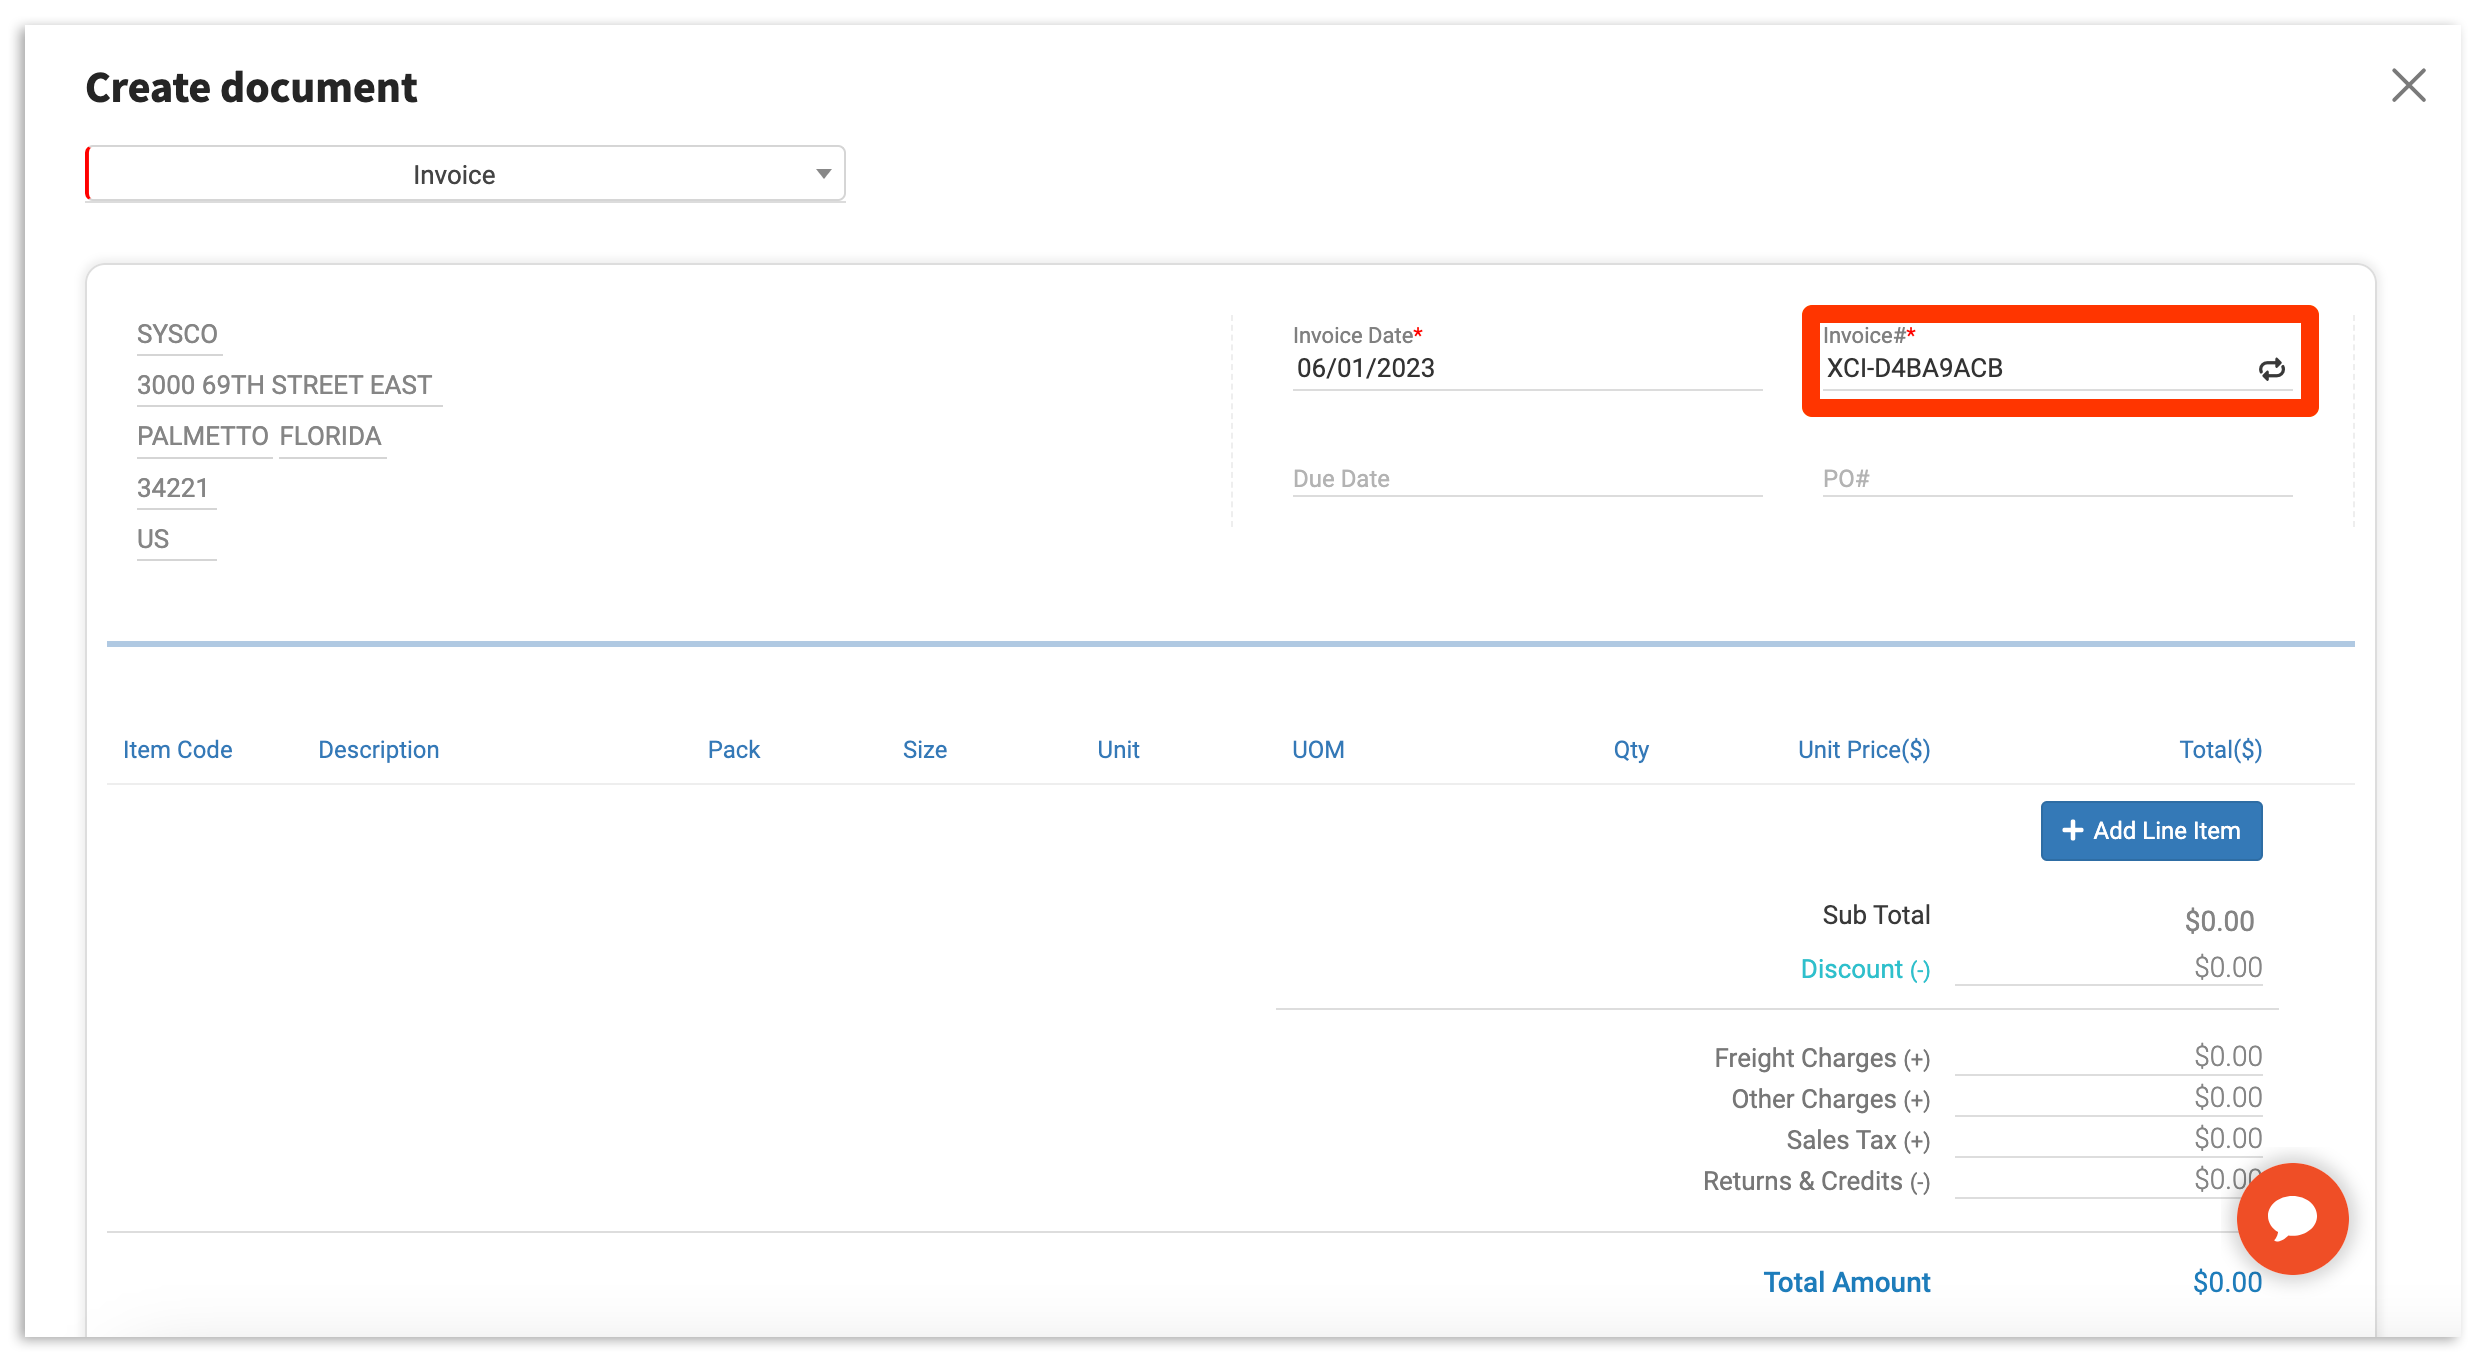Click the PALMETTO city field

[x=203, y=437]
